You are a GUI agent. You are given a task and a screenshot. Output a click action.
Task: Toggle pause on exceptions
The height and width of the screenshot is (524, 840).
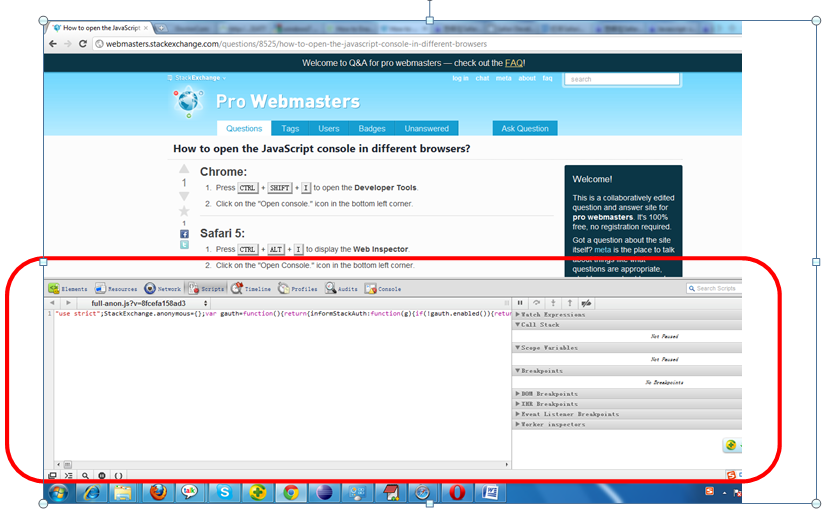[102, 475]
